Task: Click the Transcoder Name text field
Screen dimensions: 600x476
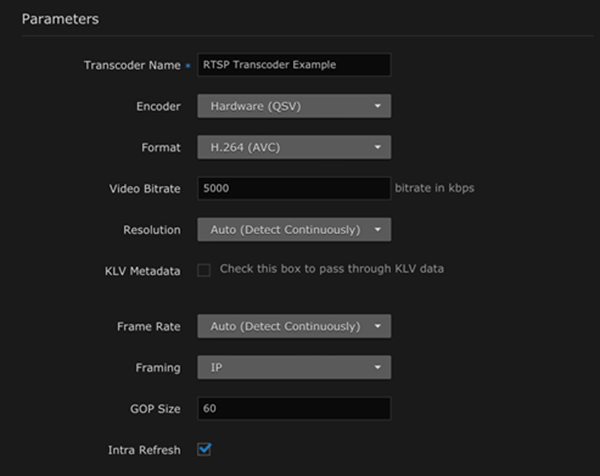Action: [x=293, y=65]
